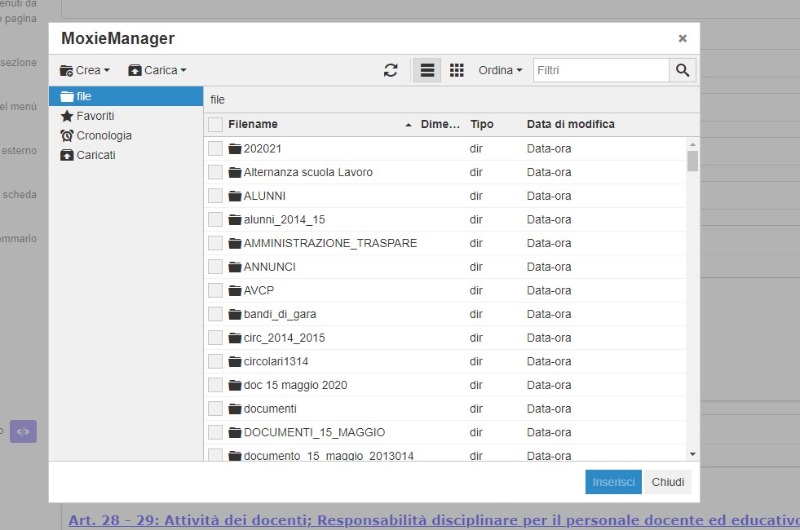Click the refresh icon in toolbar
The width and height of the screenshot is (800, 530).
[391, 70]
